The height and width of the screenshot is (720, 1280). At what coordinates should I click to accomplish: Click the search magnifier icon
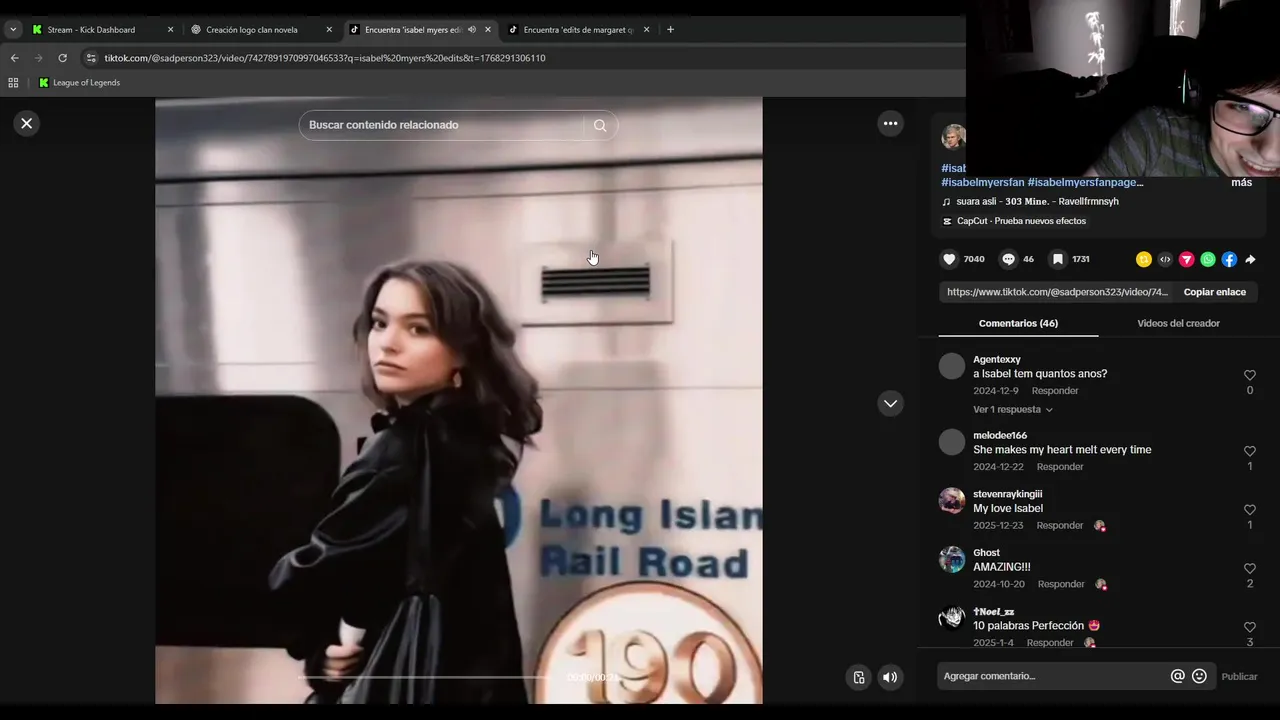pyautogui.click(x=600, y=125)
